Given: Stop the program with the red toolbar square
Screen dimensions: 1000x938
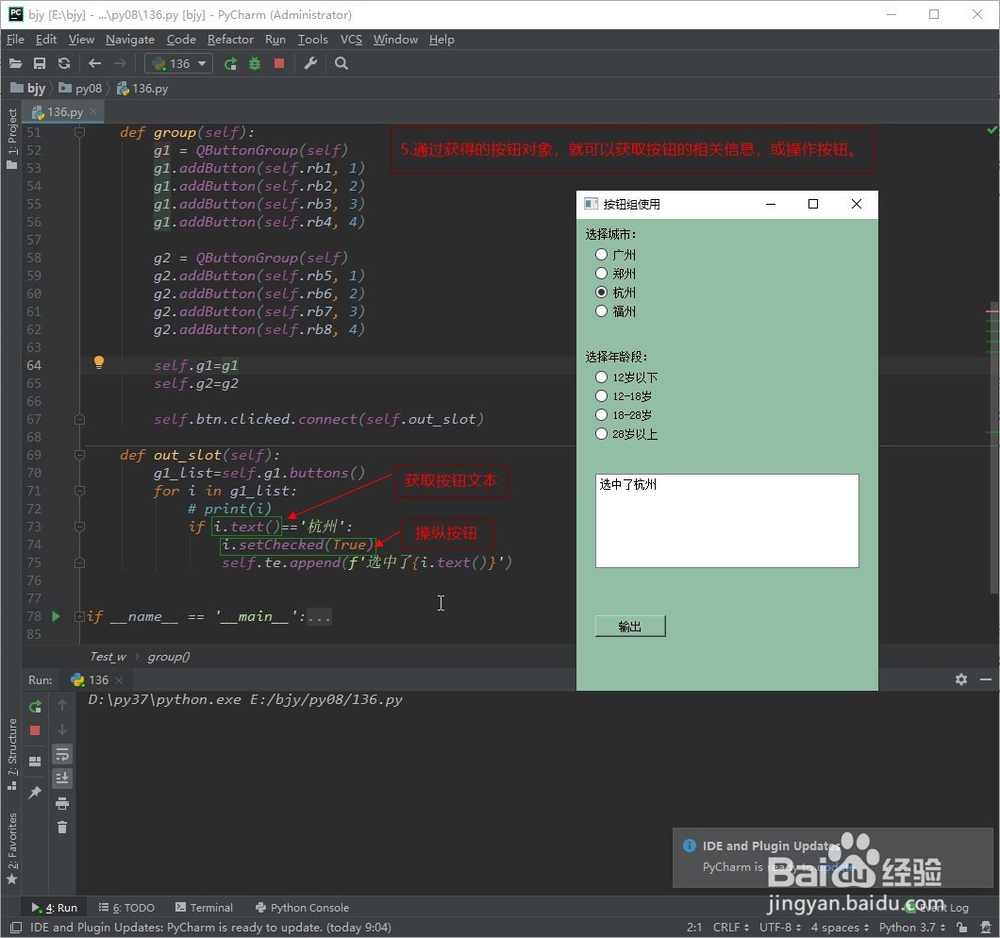Looking at the screenshot, I should point(279,63).
